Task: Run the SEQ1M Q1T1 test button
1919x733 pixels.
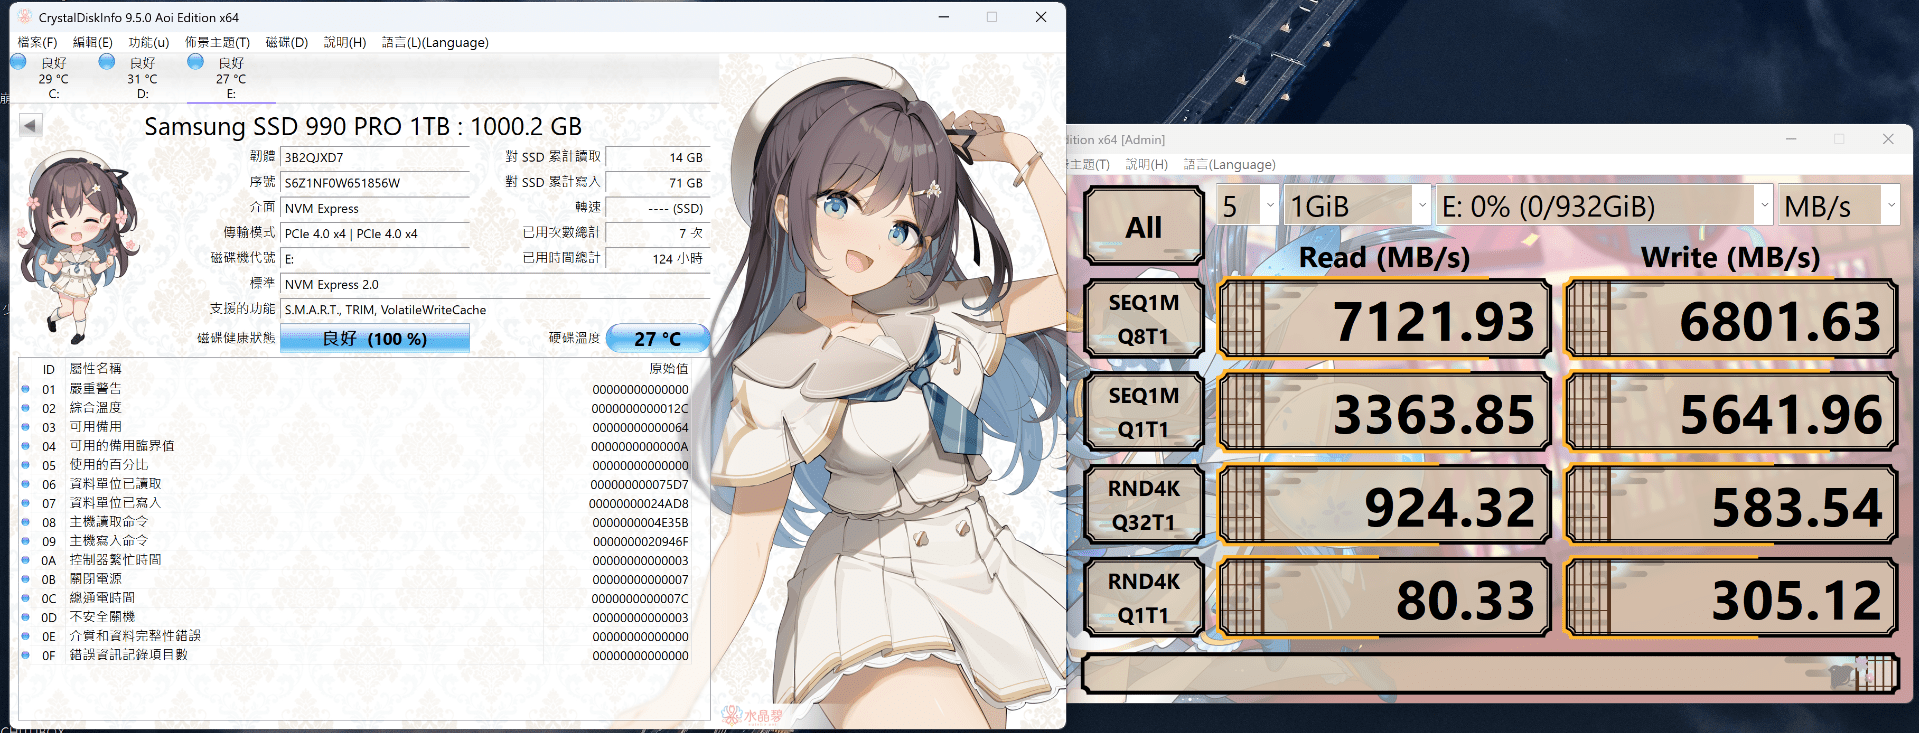Action: point(1144,412)
